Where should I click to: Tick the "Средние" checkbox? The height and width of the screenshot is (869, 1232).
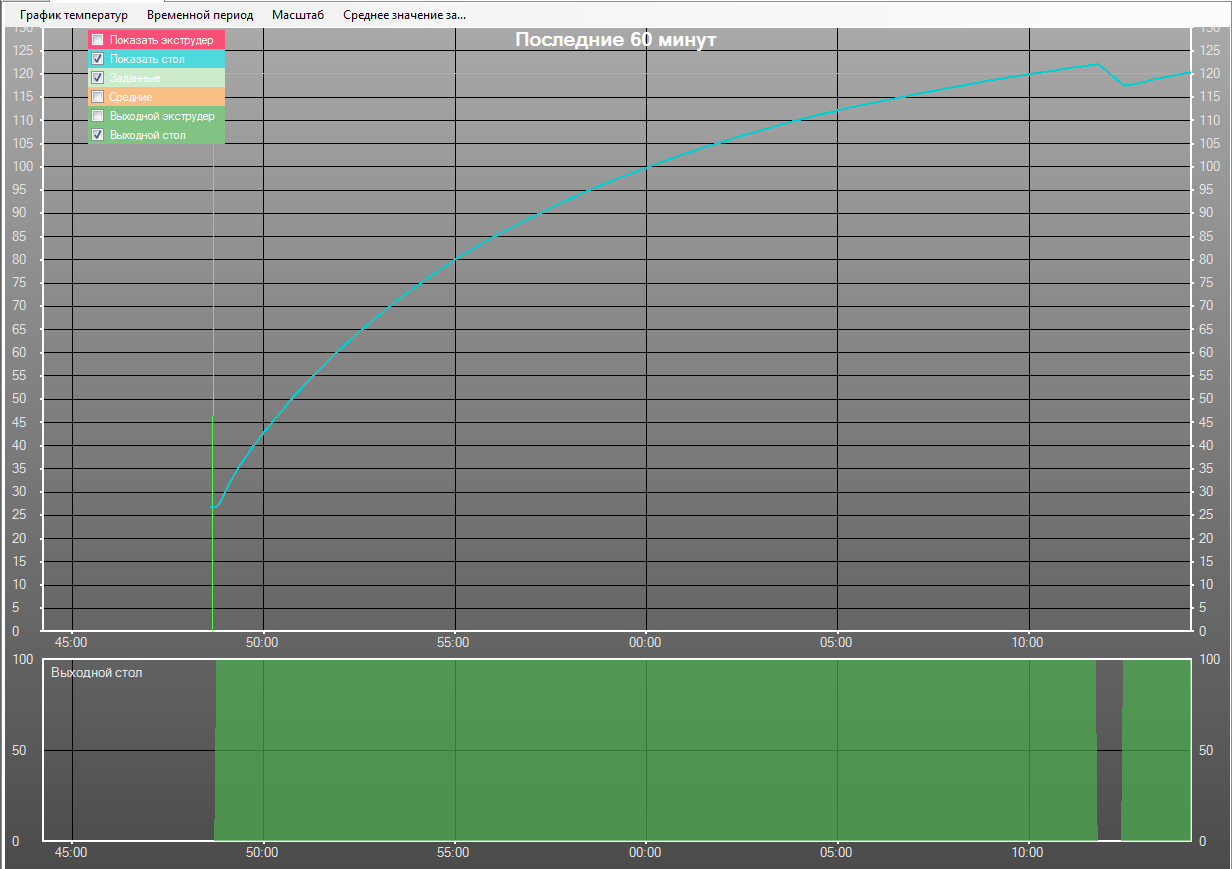click(98, 97)
